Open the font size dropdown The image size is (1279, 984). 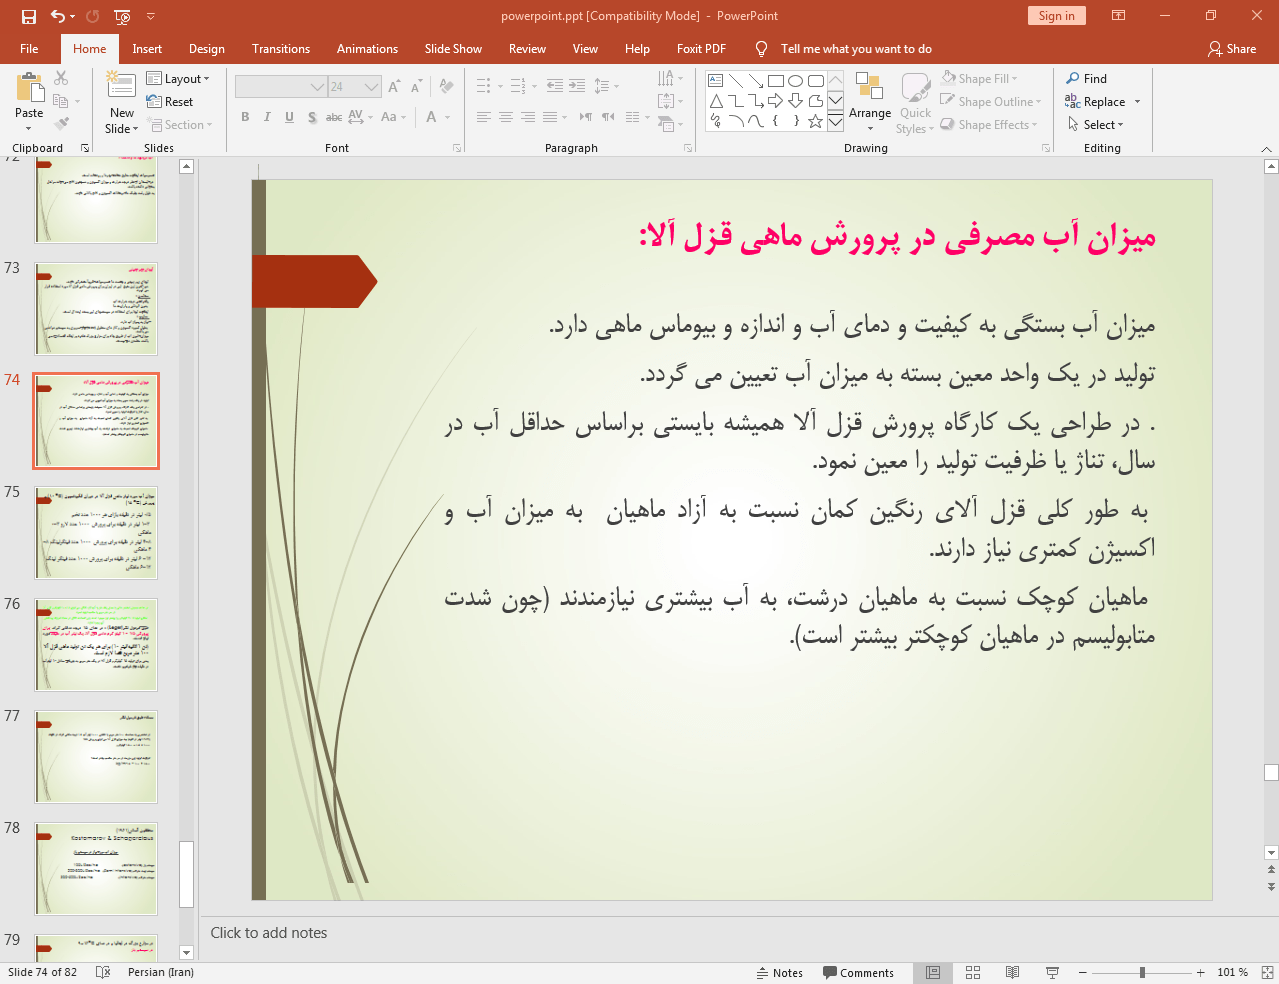point(372,87)
